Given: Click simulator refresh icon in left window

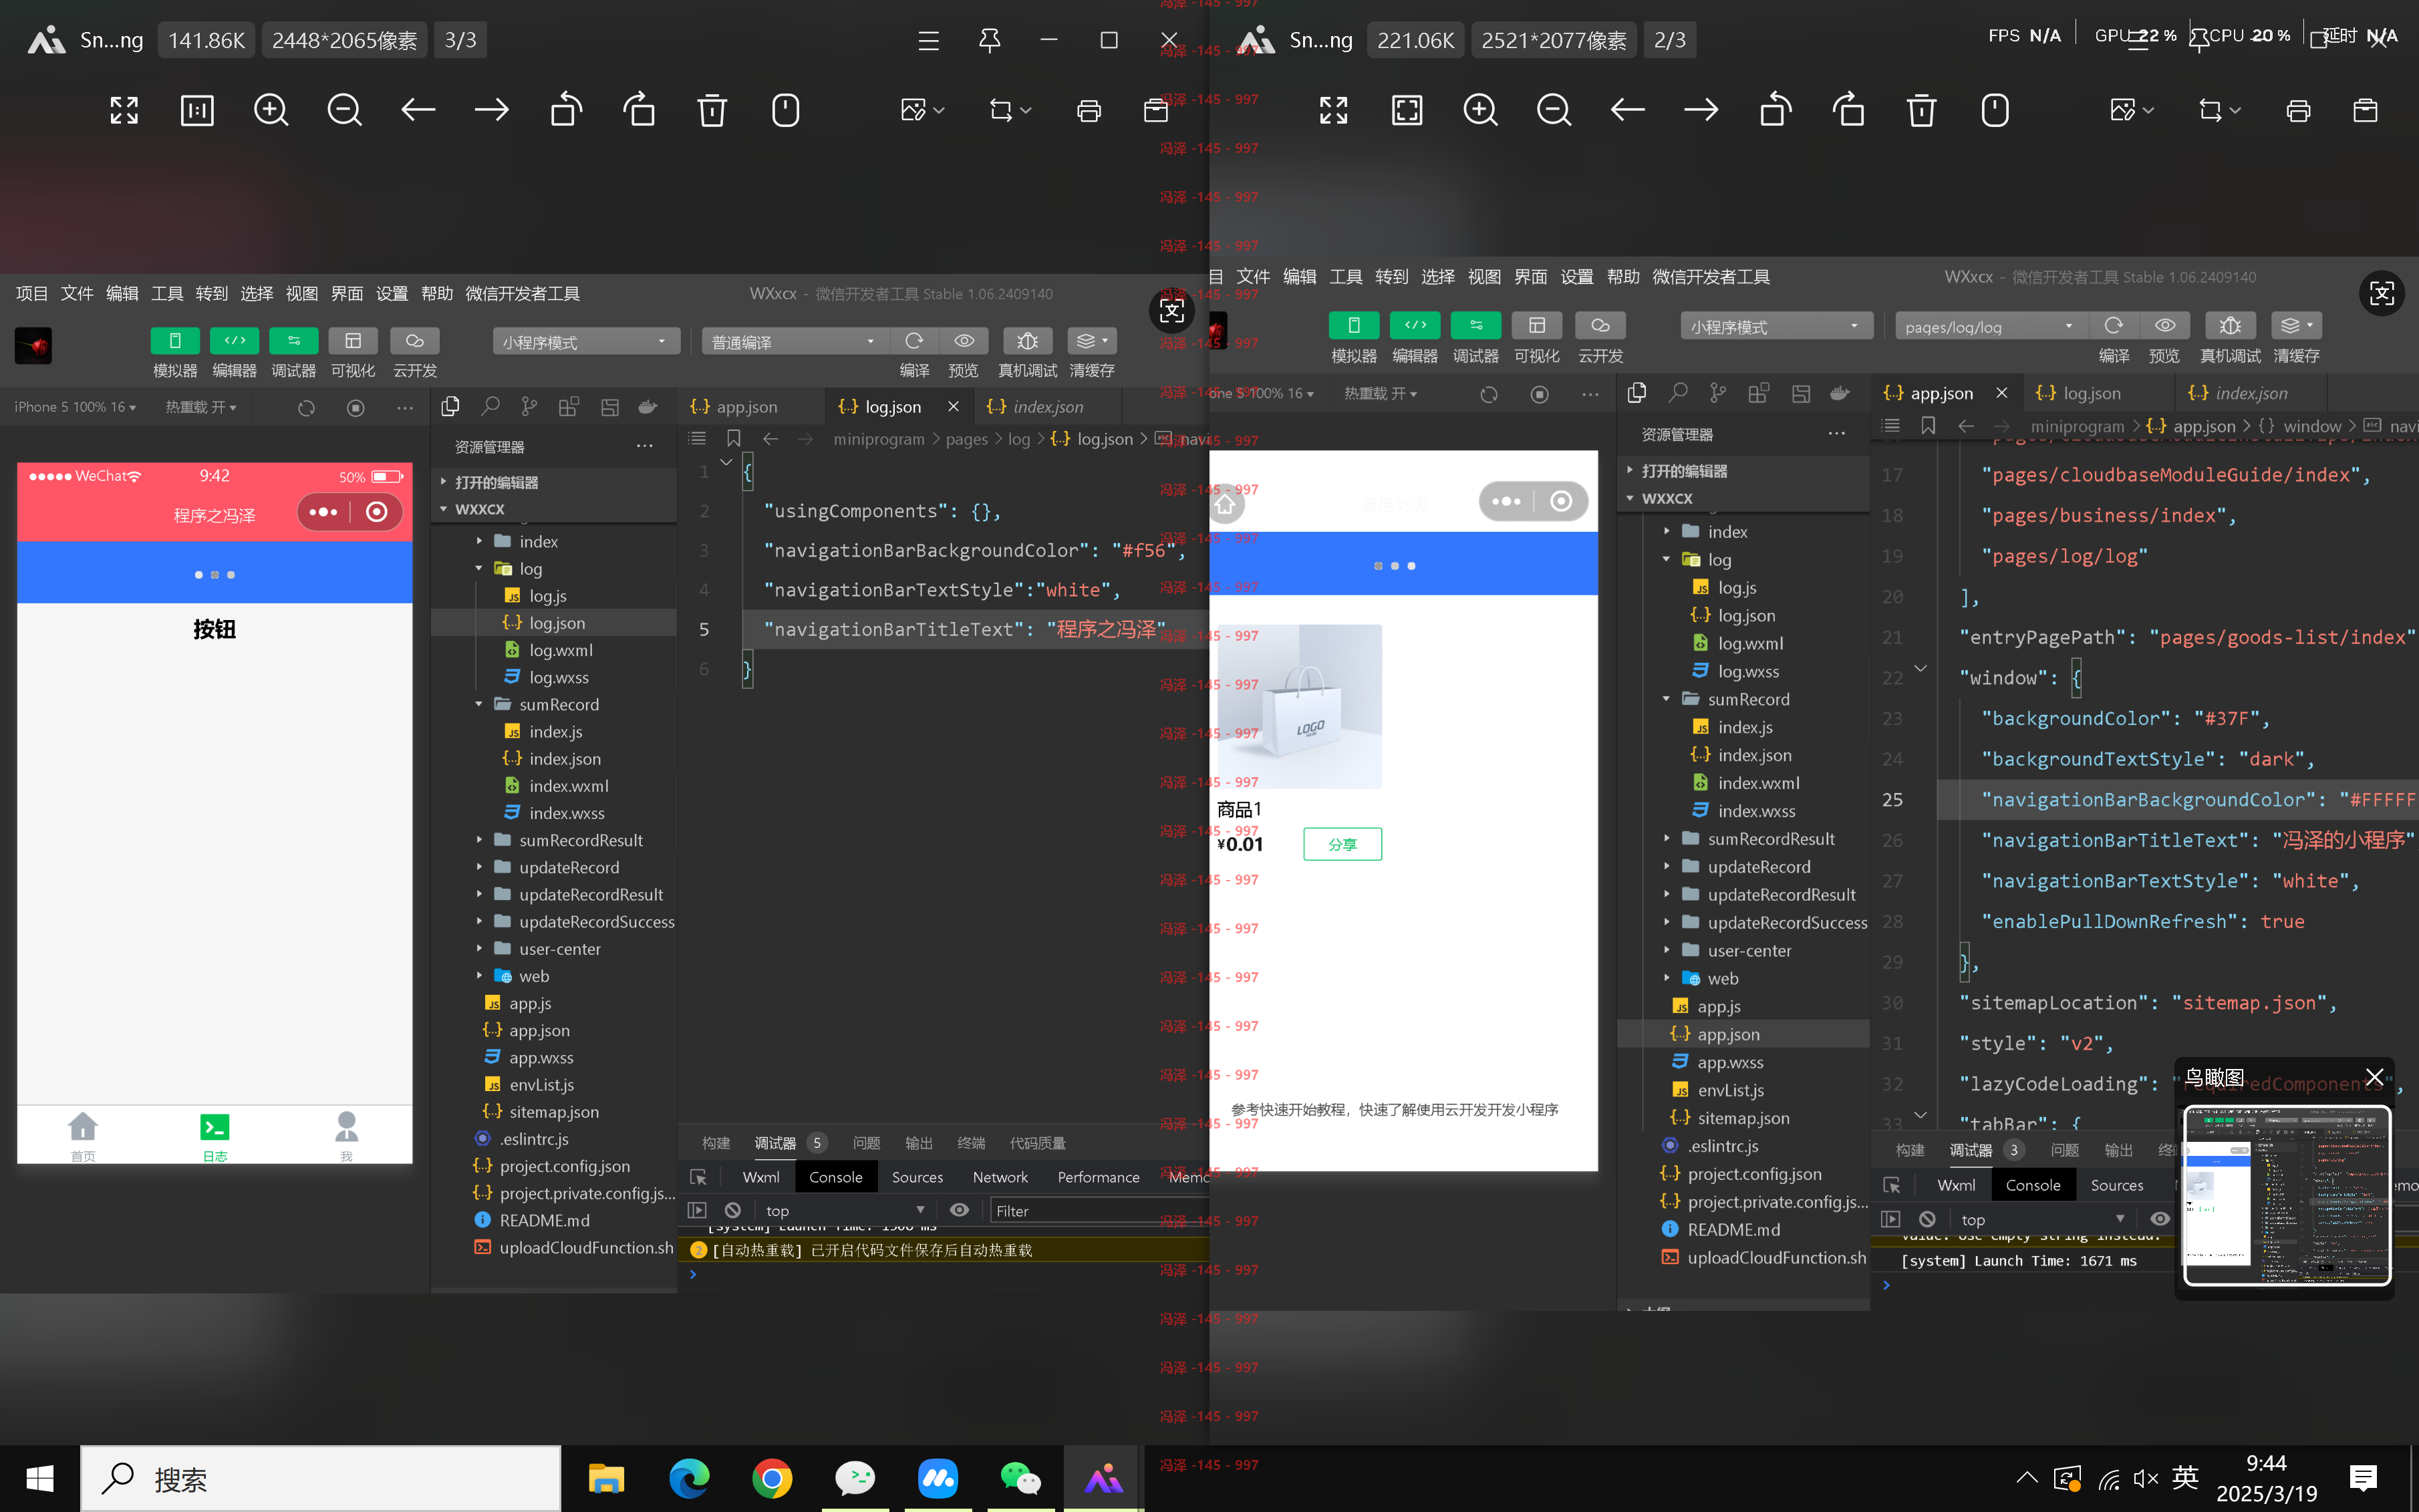Looking at the screenshot, I should pyautogui.click(x=306, y=407).
